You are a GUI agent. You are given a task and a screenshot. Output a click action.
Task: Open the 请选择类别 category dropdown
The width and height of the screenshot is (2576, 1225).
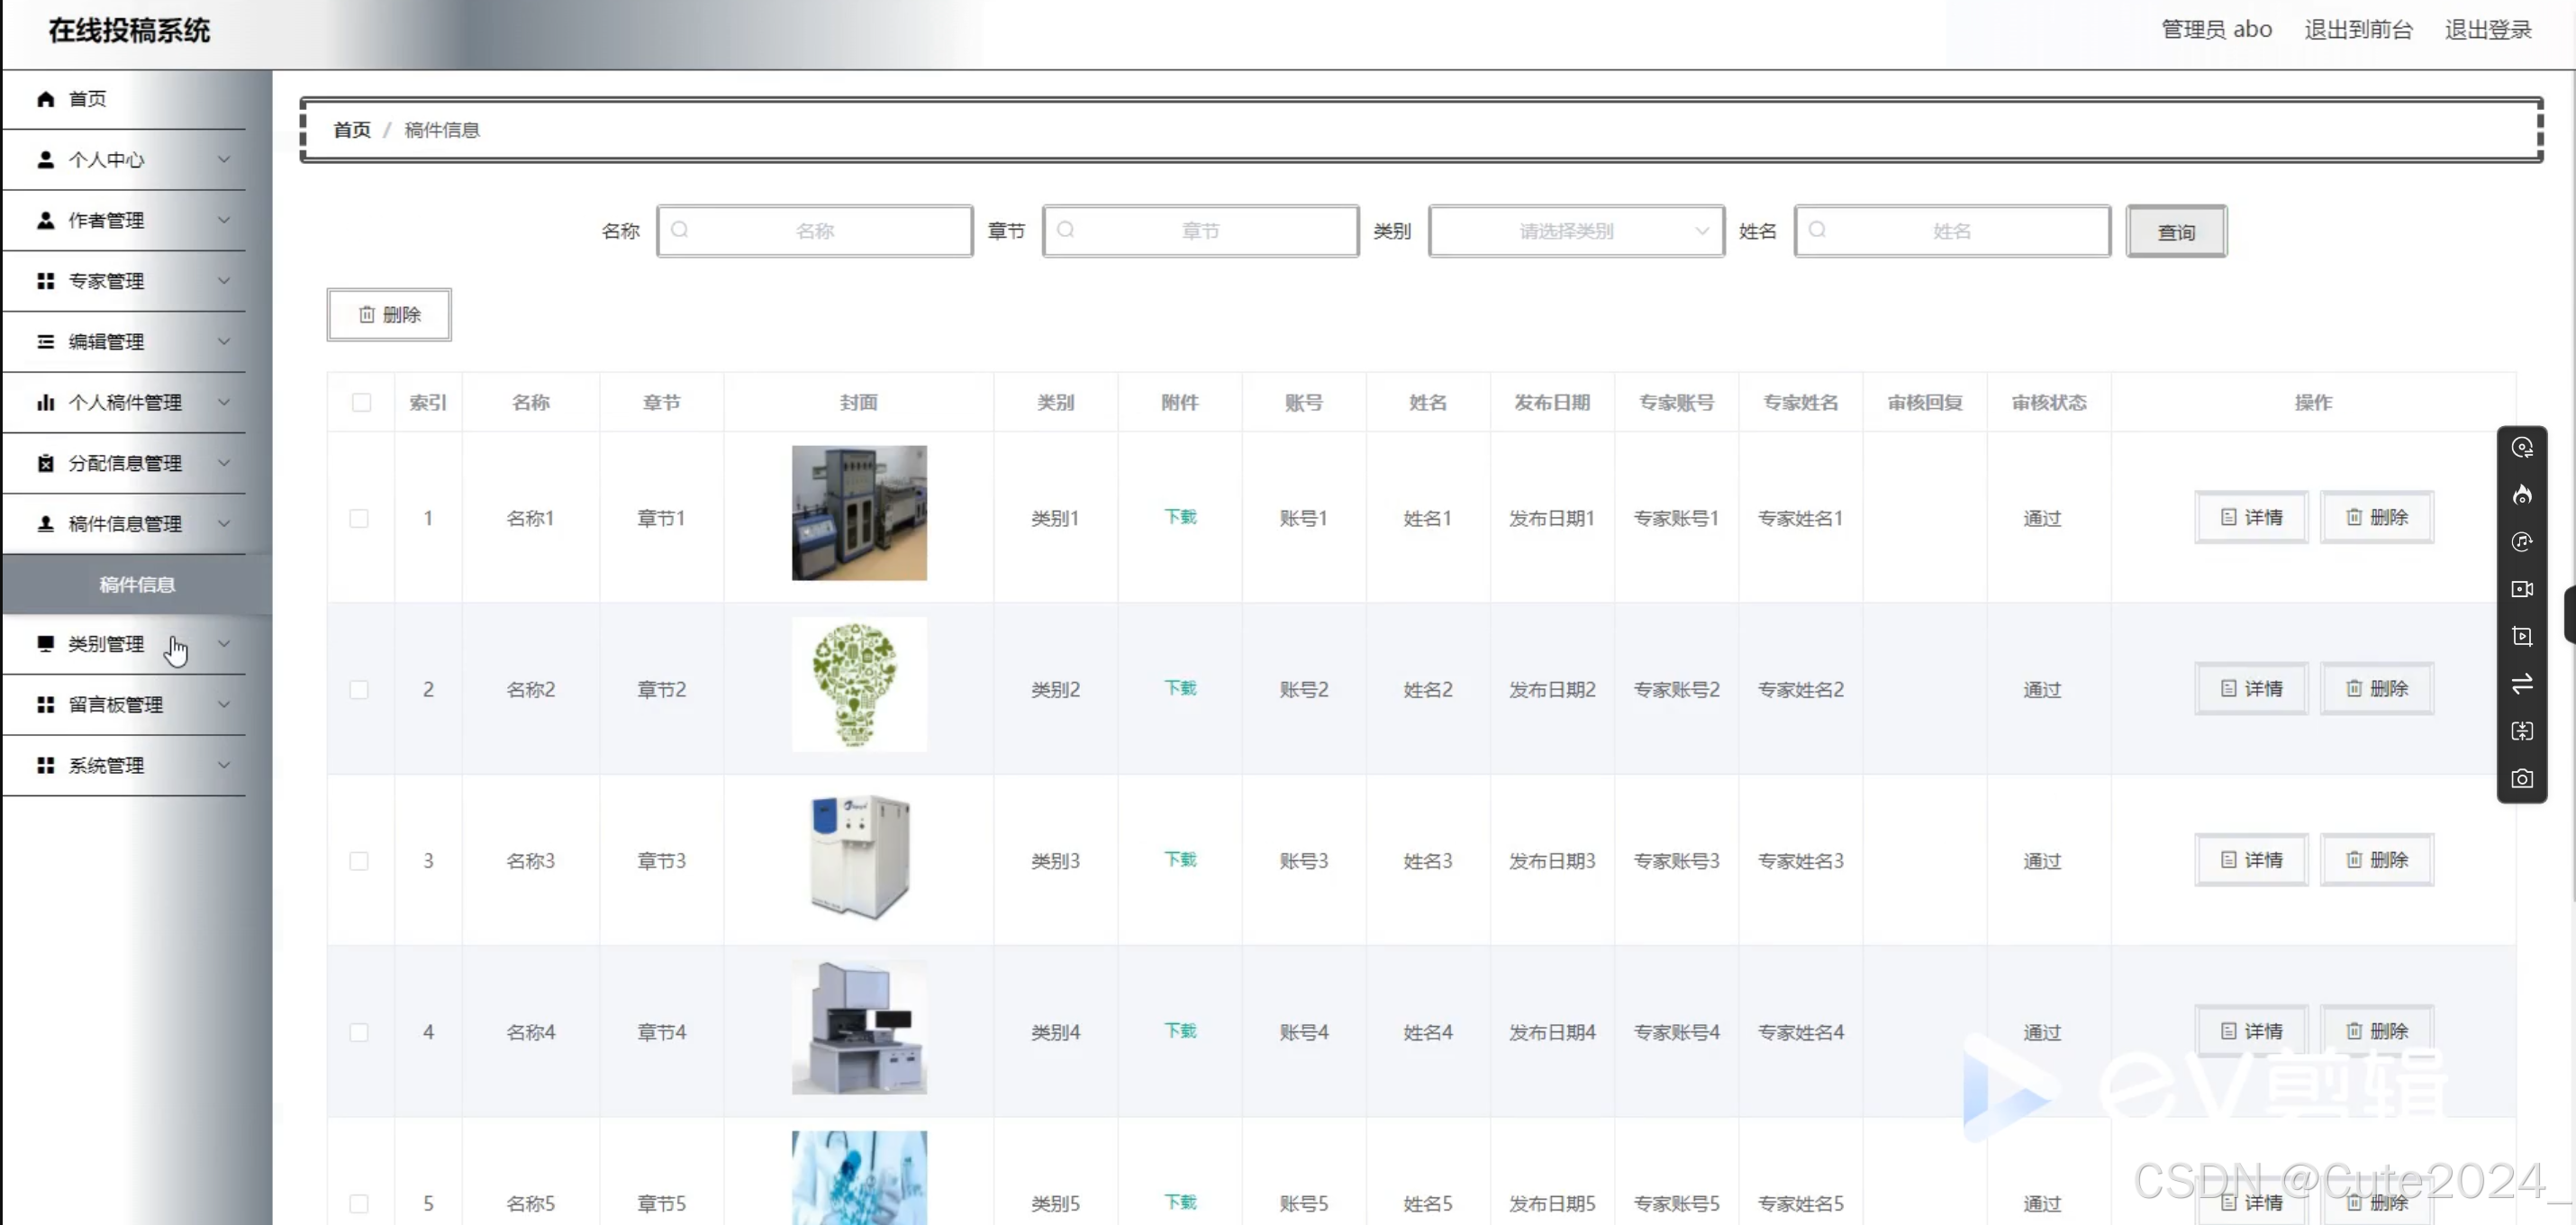(x=1575, y=231)
